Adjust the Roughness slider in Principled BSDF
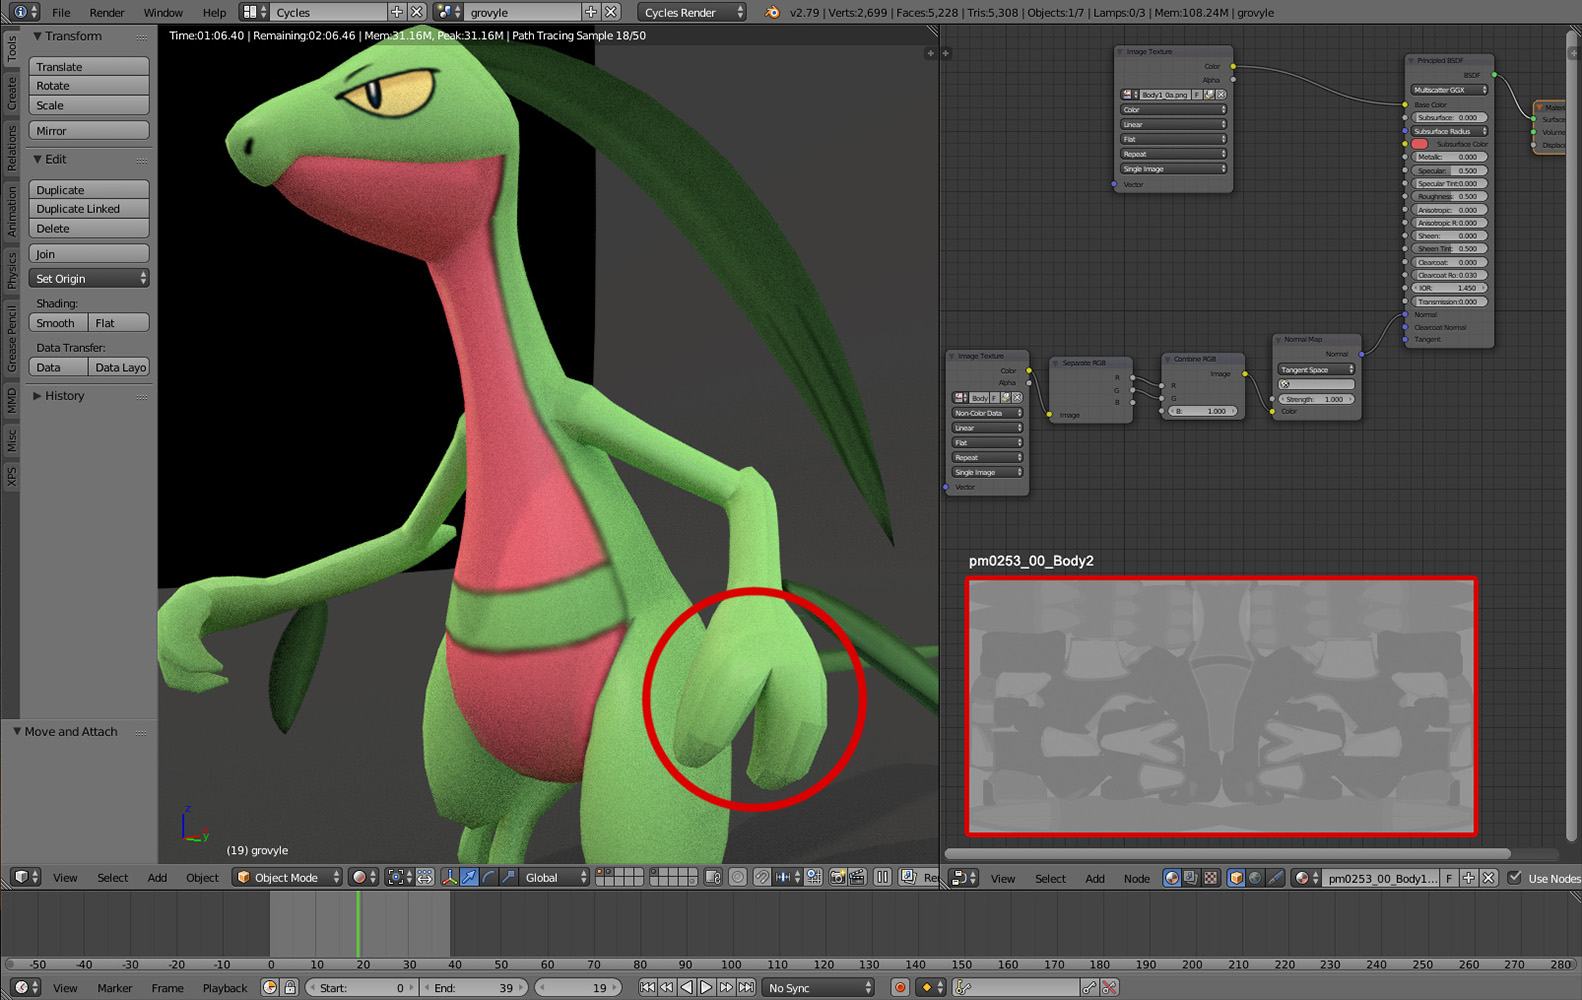The height and width of the screenshot is (1000, 1582). pos(1449,196)
